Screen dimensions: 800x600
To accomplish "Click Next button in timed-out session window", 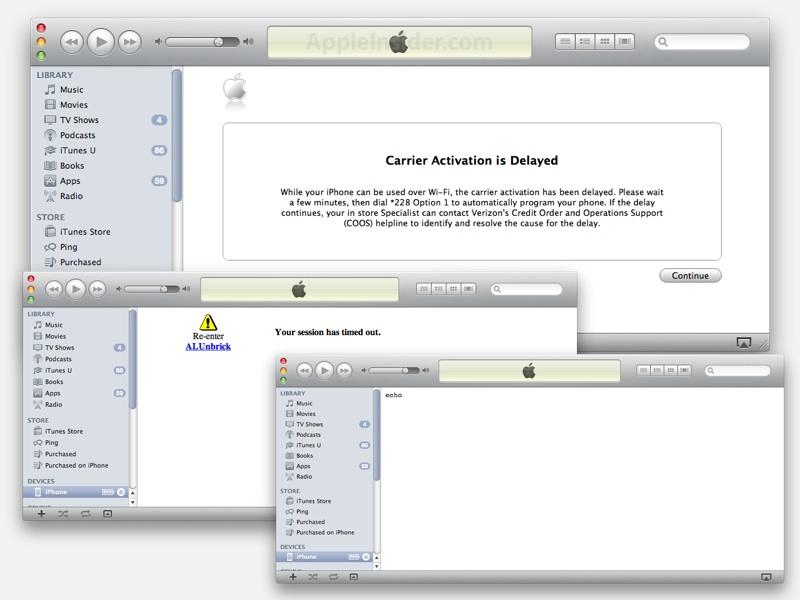I will [97, 289].
